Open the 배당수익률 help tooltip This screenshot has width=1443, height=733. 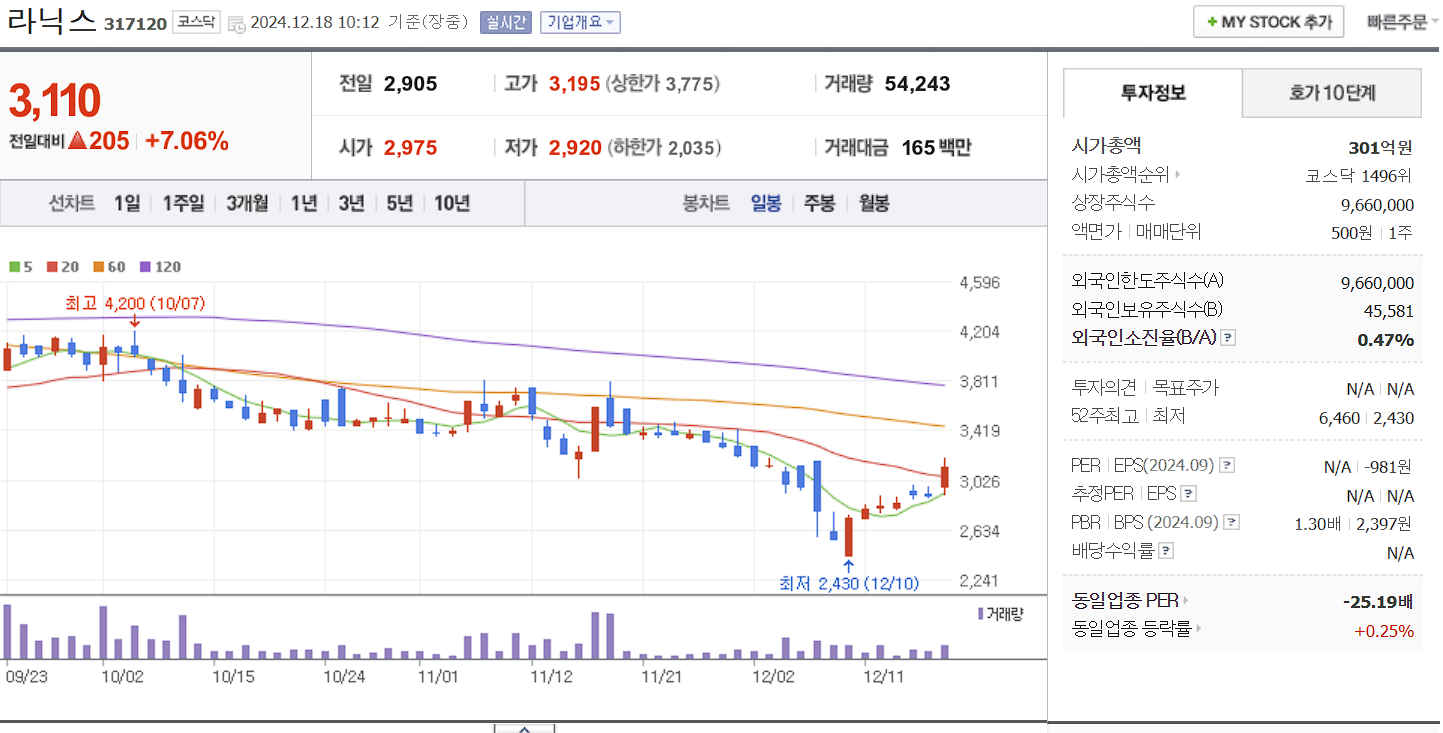point(1166,552)
